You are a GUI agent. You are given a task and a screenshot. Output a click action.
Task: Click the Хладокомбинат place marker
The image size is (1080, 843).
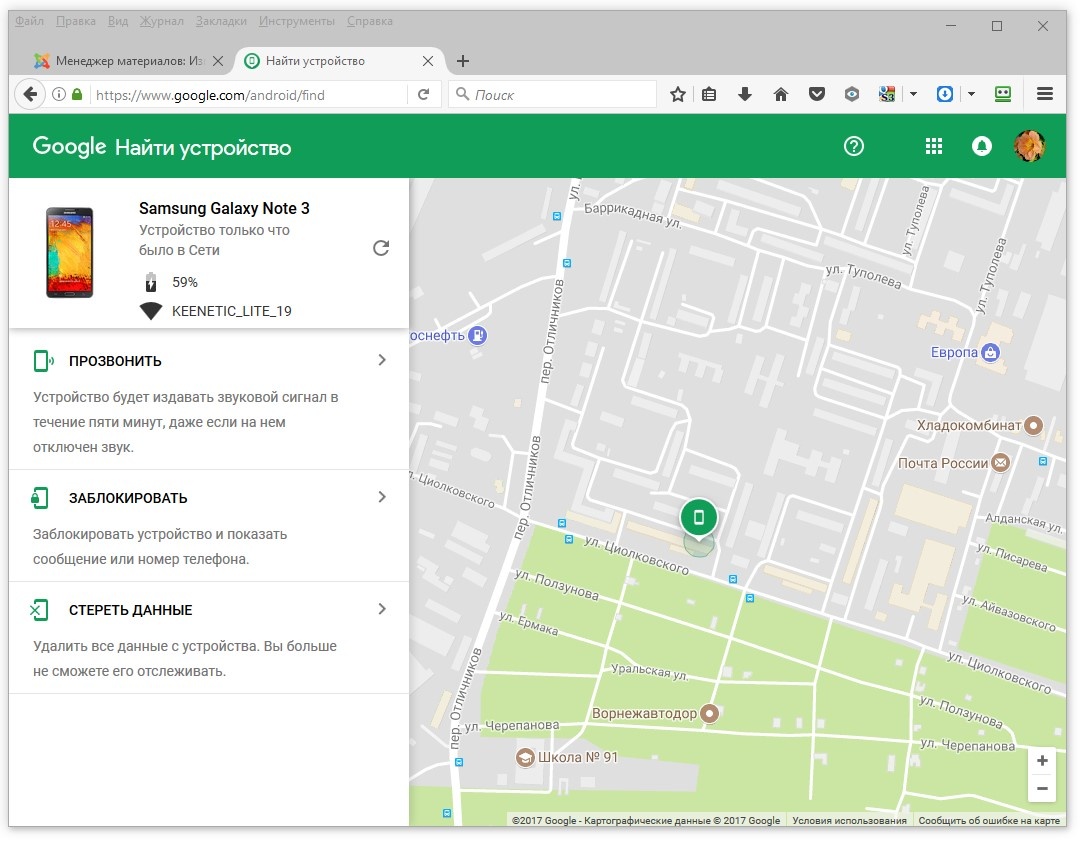[x=1033, y=425]
